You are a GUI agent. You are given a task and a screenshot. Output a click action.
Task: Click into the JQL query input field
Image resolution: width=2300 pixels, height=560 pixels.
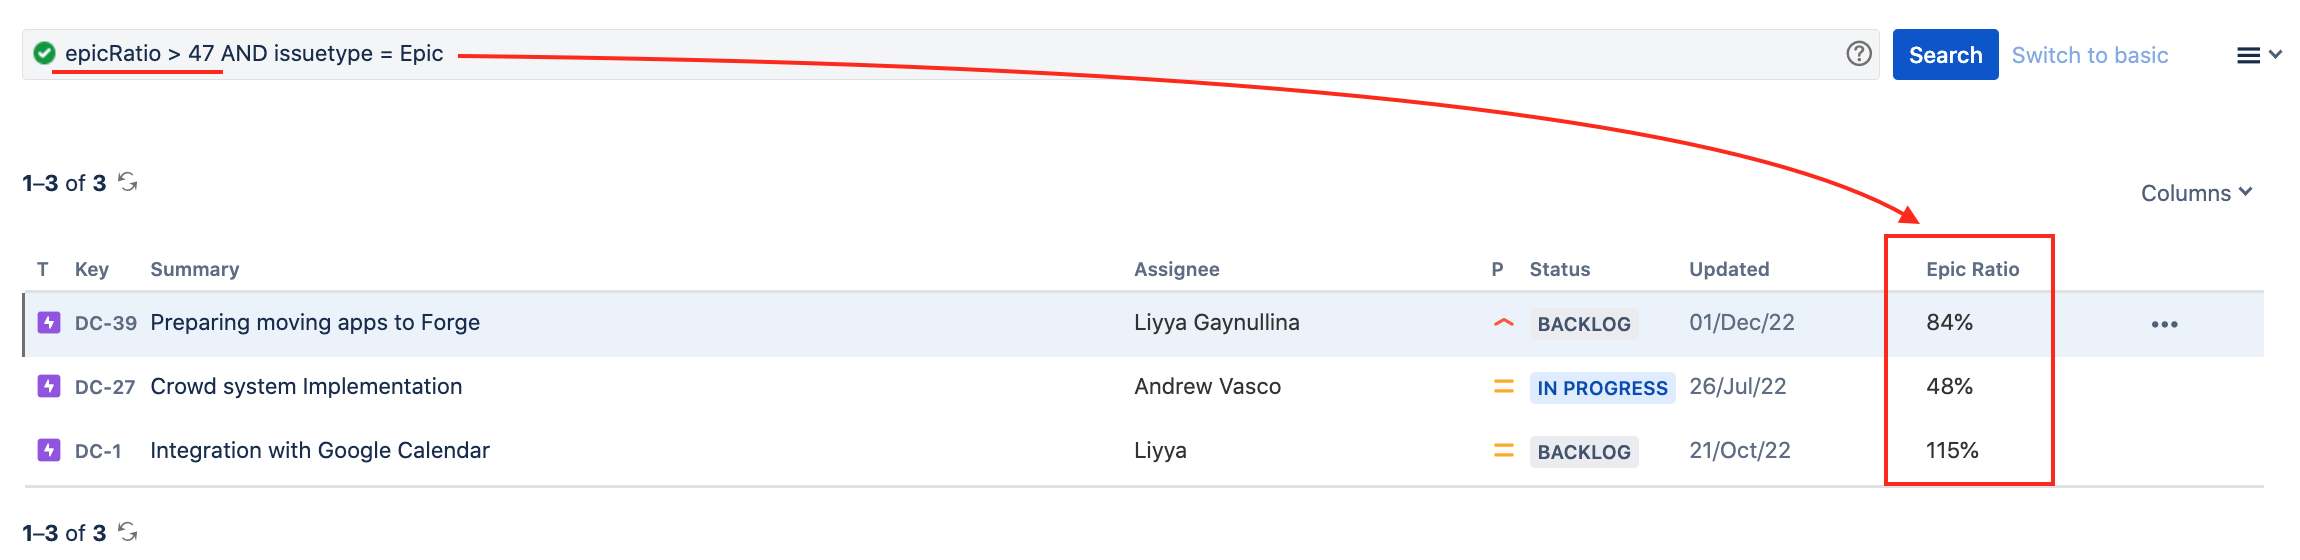point(1100,54)
